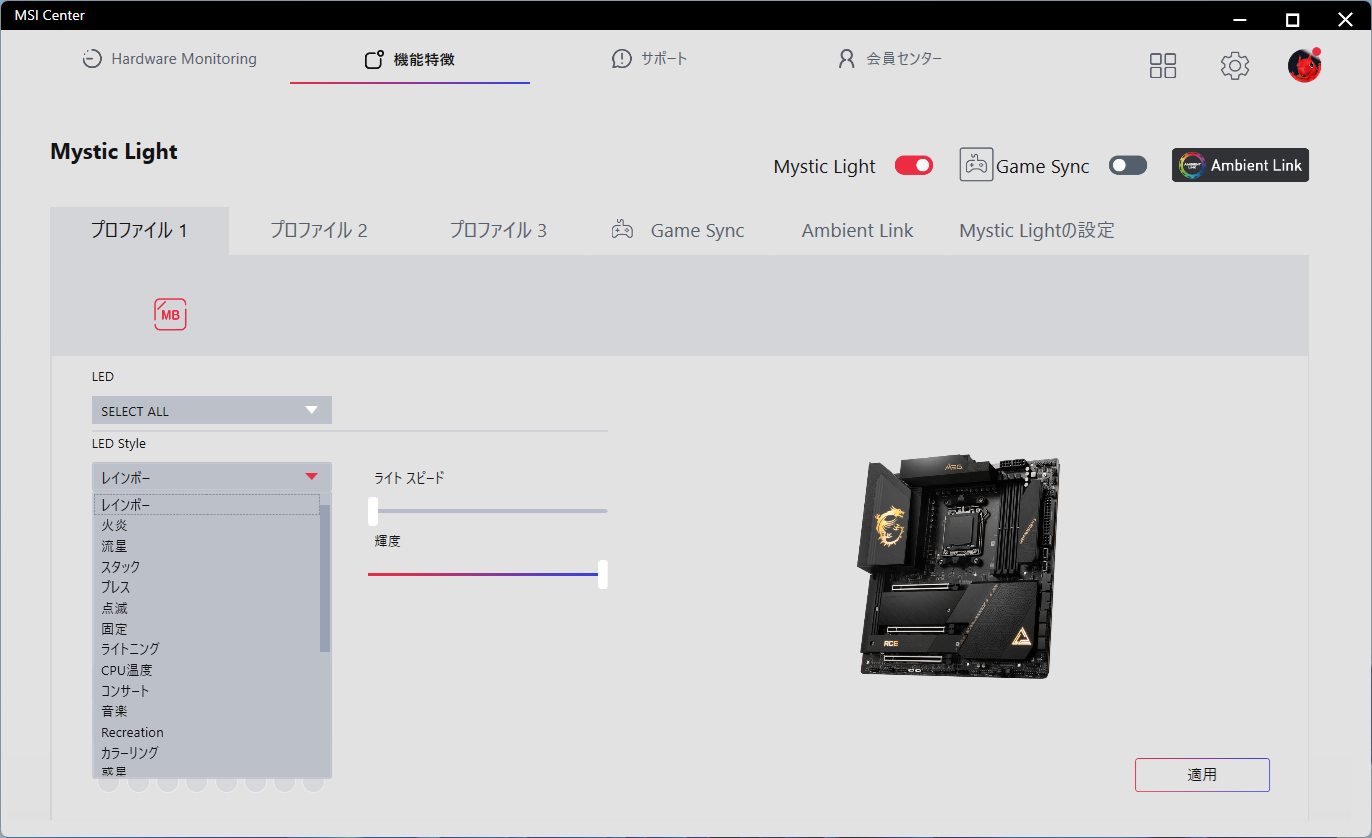Choose 流星 LED style
Viewport: 1372px width, 838px height.
click(207, 546)
